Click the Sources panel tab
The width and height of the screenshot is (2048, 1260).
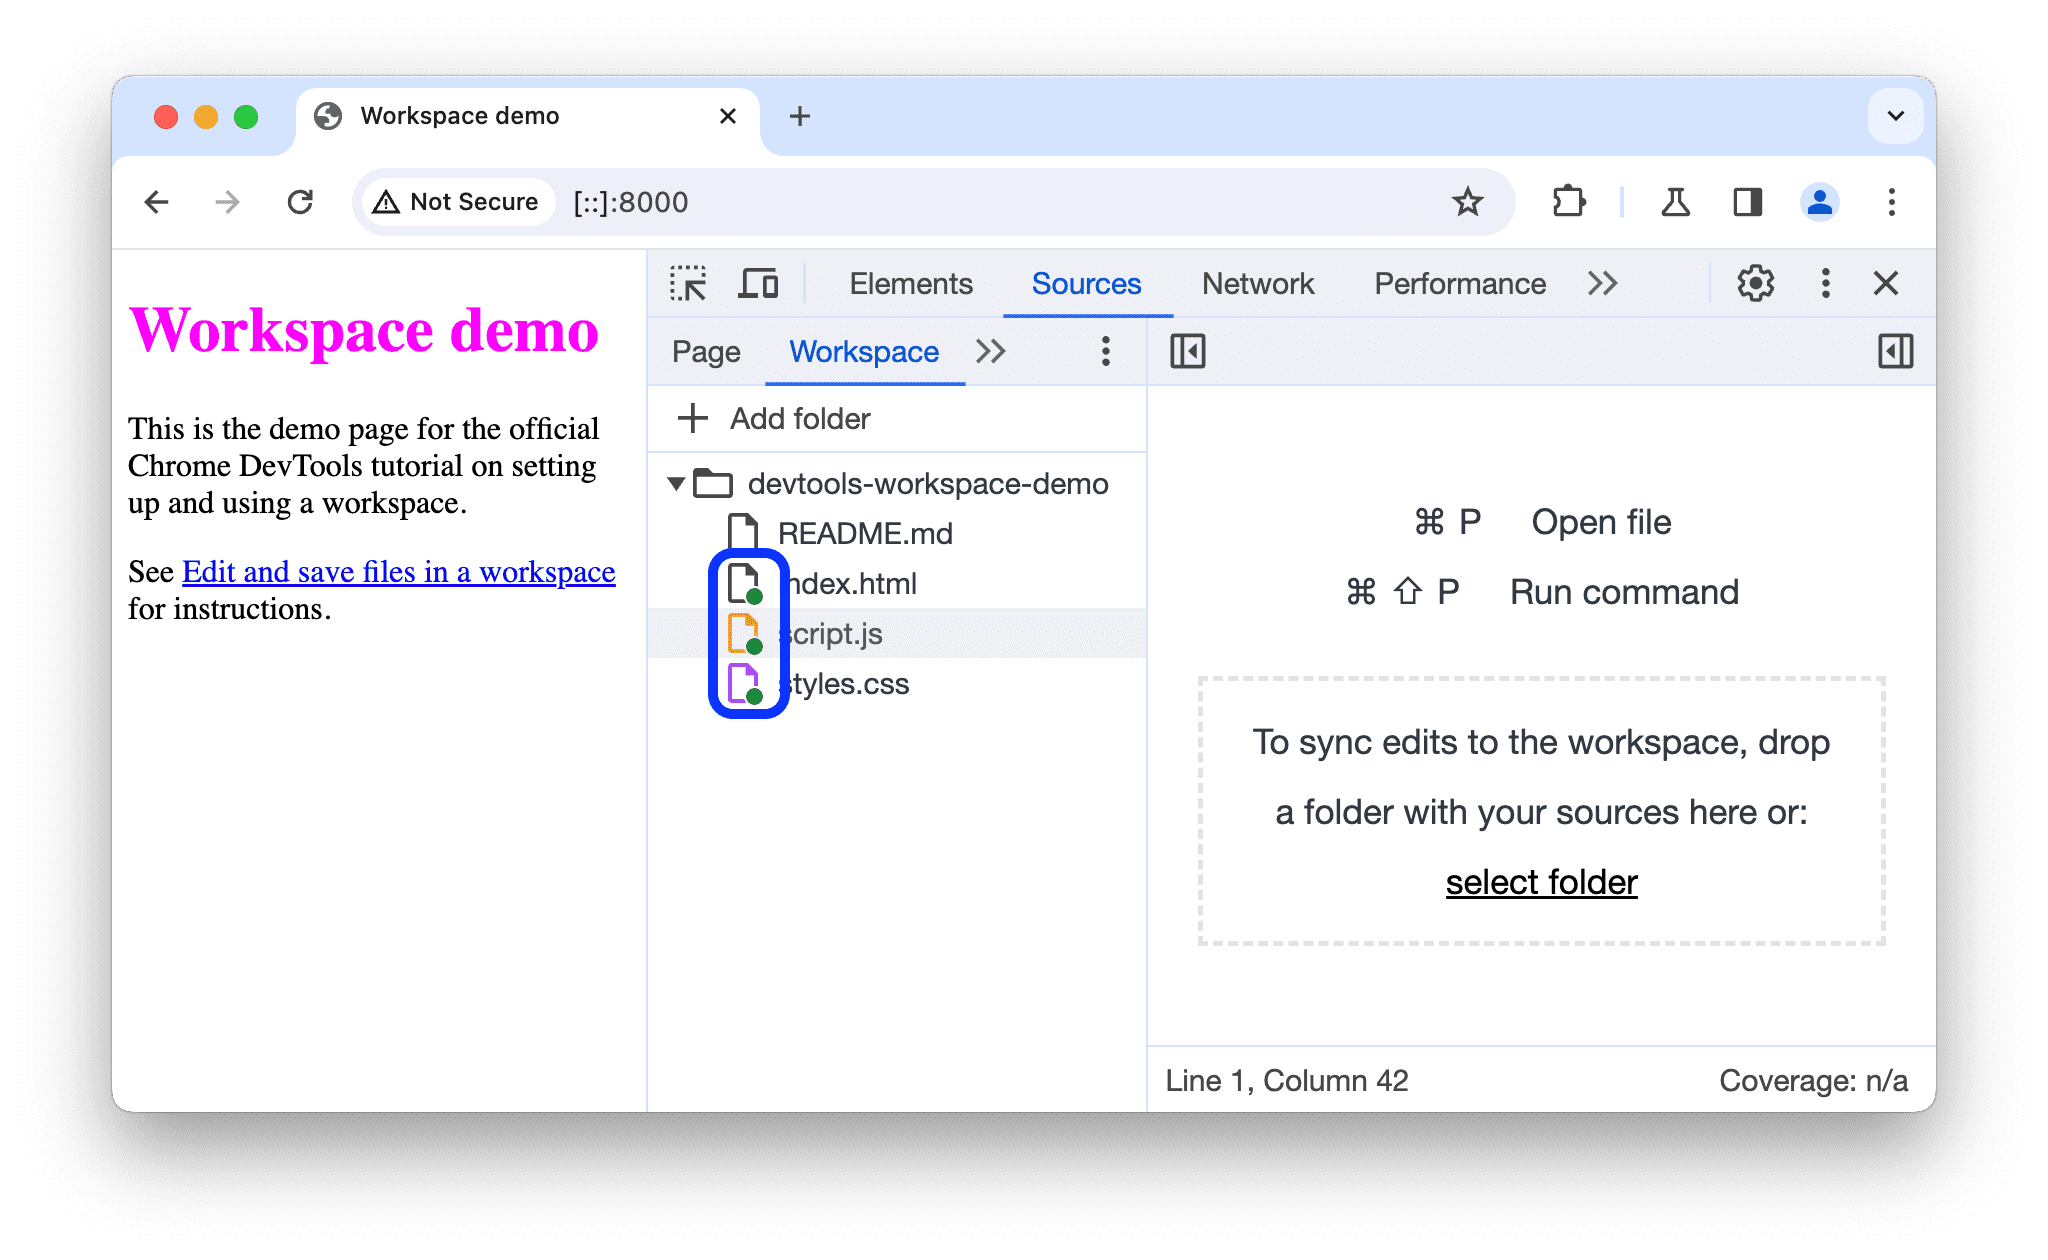click(x=1085, y=284)
